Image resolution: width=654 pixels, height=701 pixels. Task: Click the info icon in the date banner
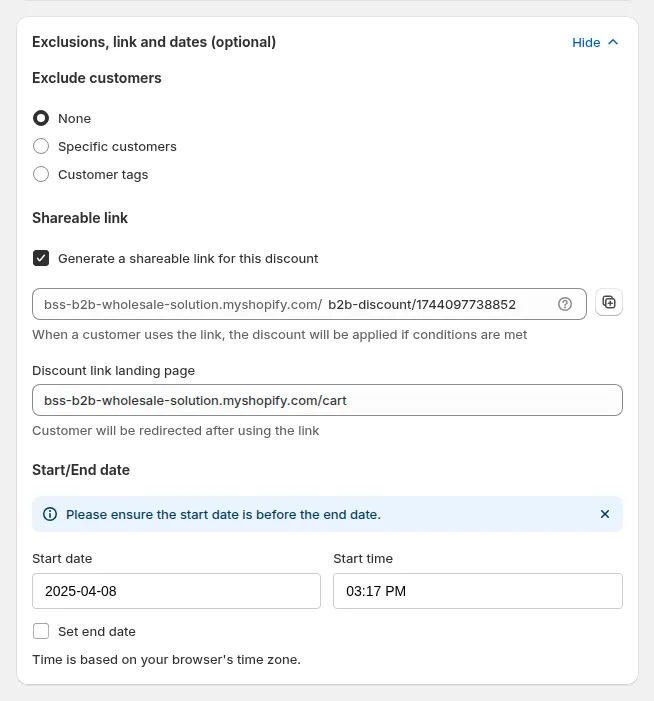coord(50,514)
